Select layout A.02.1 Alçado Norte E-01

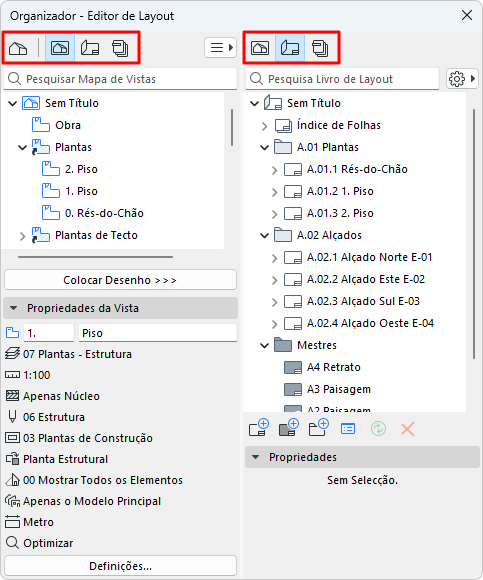[358, 257]
